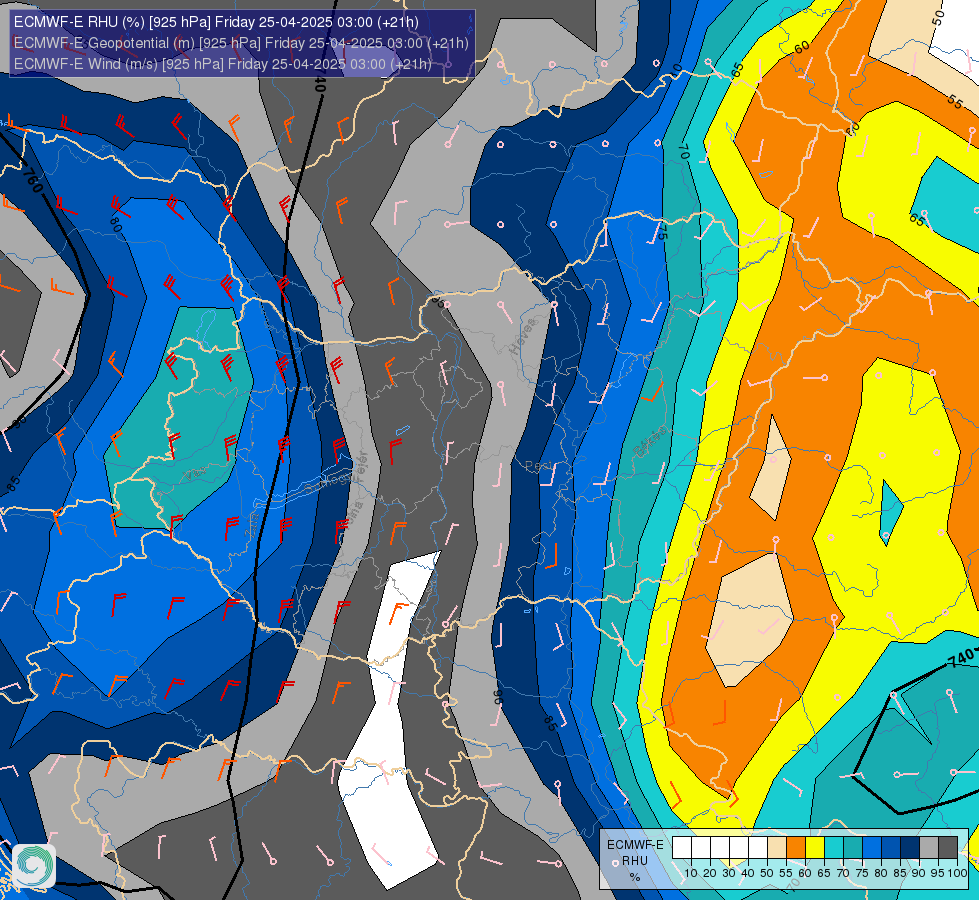Click the legend value label 100
The image size is (979, 900).
tap(958, 873)
